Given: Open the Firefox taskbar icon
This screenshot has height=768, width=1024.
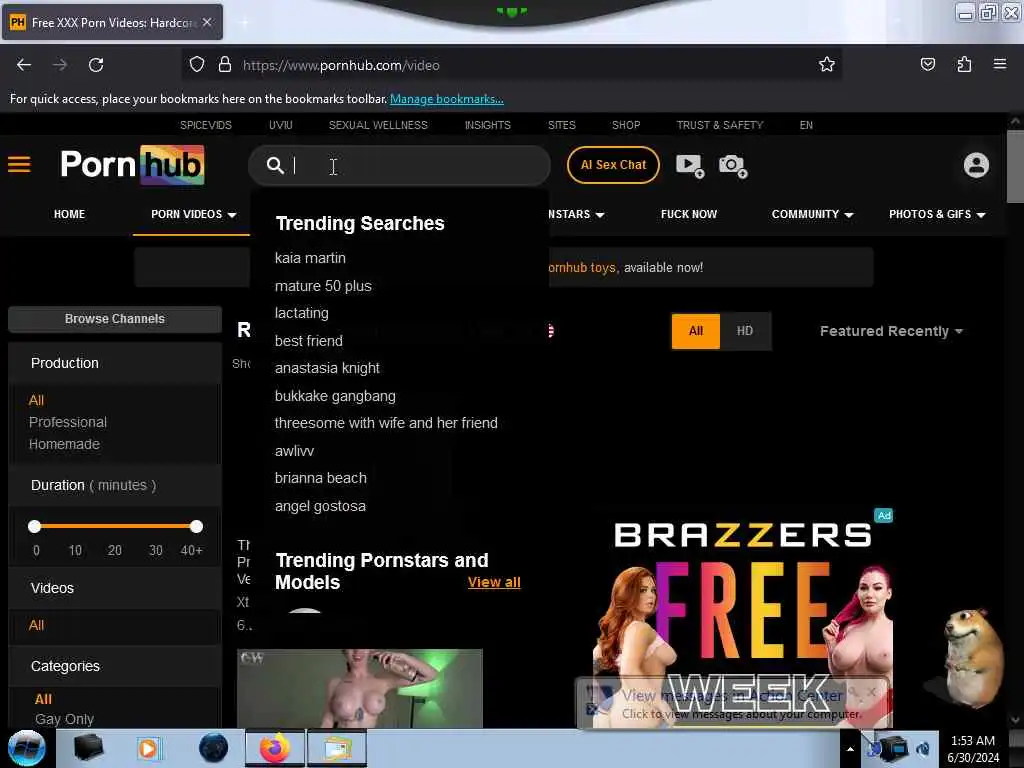Looking at the screenshot, I should coord(275,748).
